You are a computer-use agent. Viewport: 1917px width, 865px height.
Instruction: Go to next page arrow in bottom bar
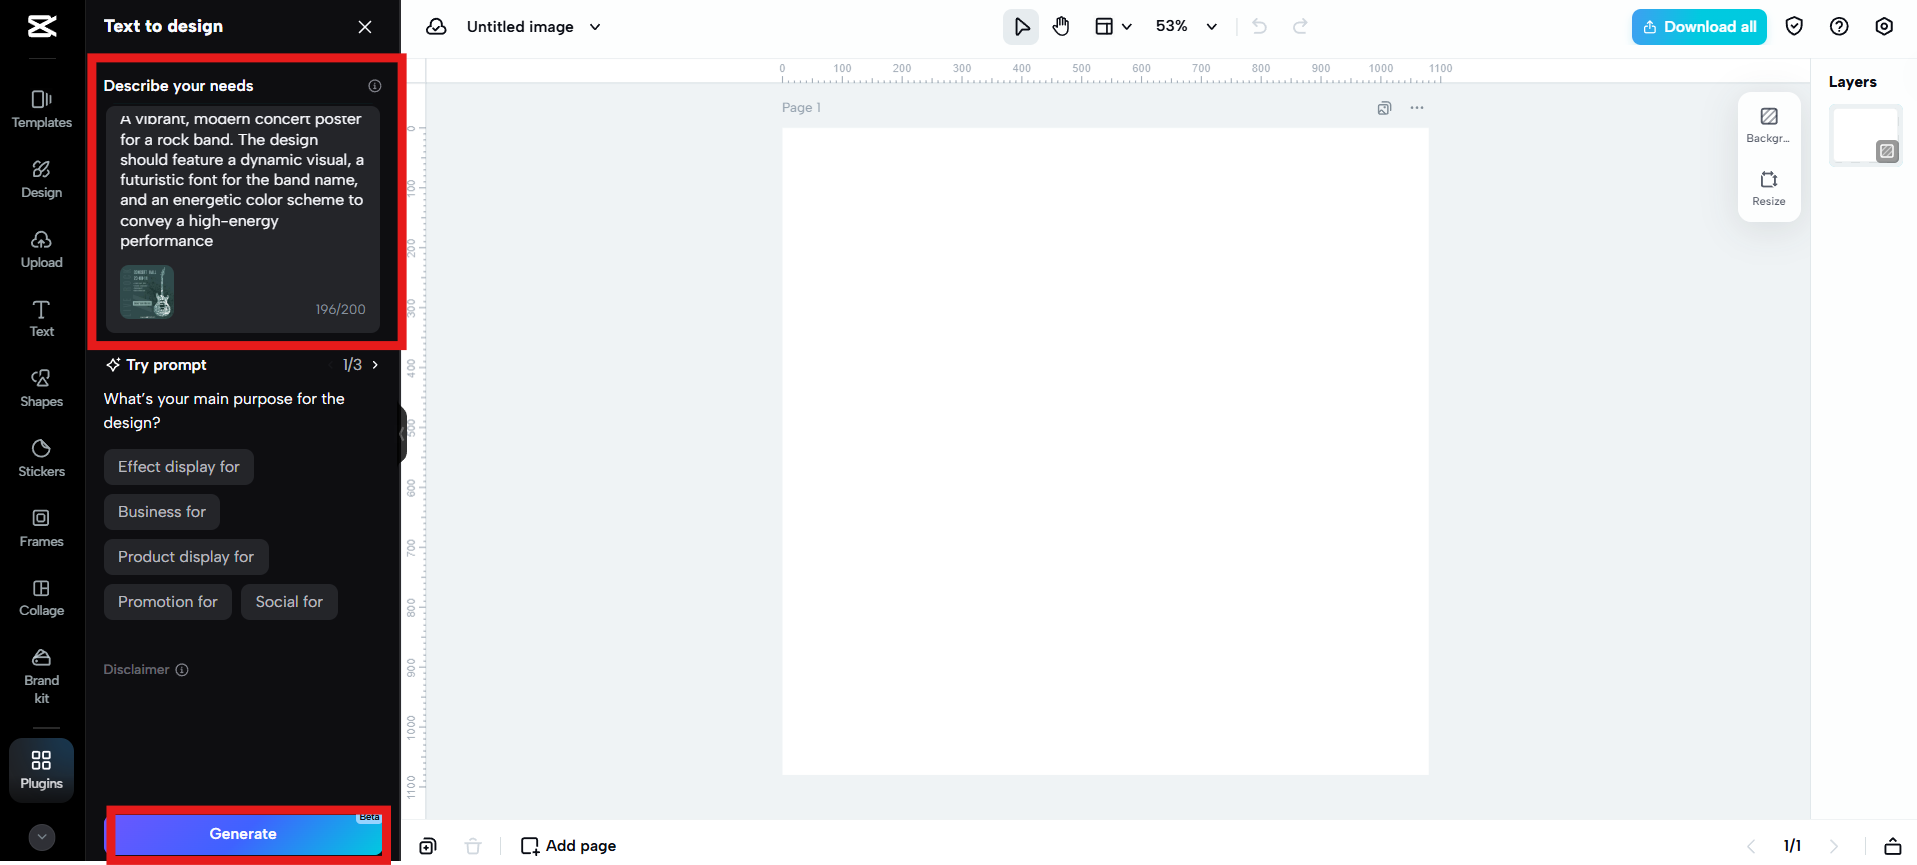click(1834, 846)
